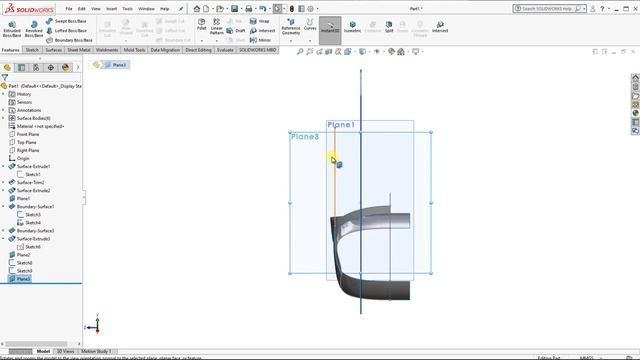Choose Boundary Boss/Base feature
Image resolution: width=640 pixels, height=360 pixels.
coord(69,40)
